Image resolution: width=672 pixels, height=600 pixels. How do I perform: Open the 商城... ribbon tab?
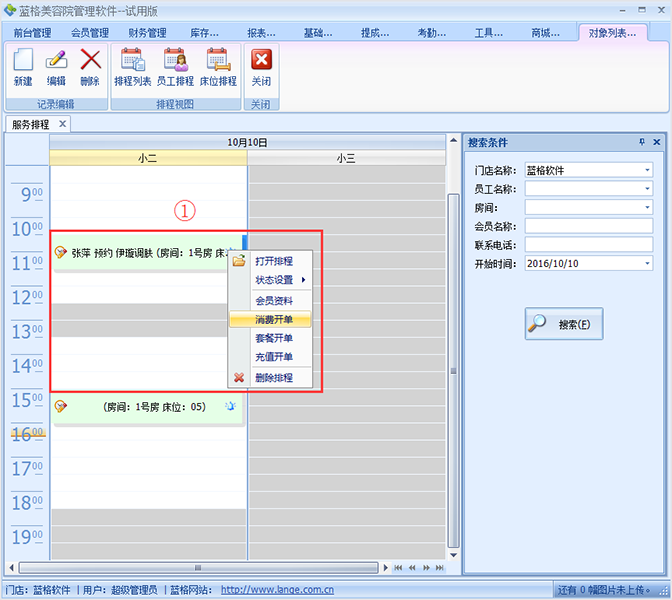click(546, 33)
